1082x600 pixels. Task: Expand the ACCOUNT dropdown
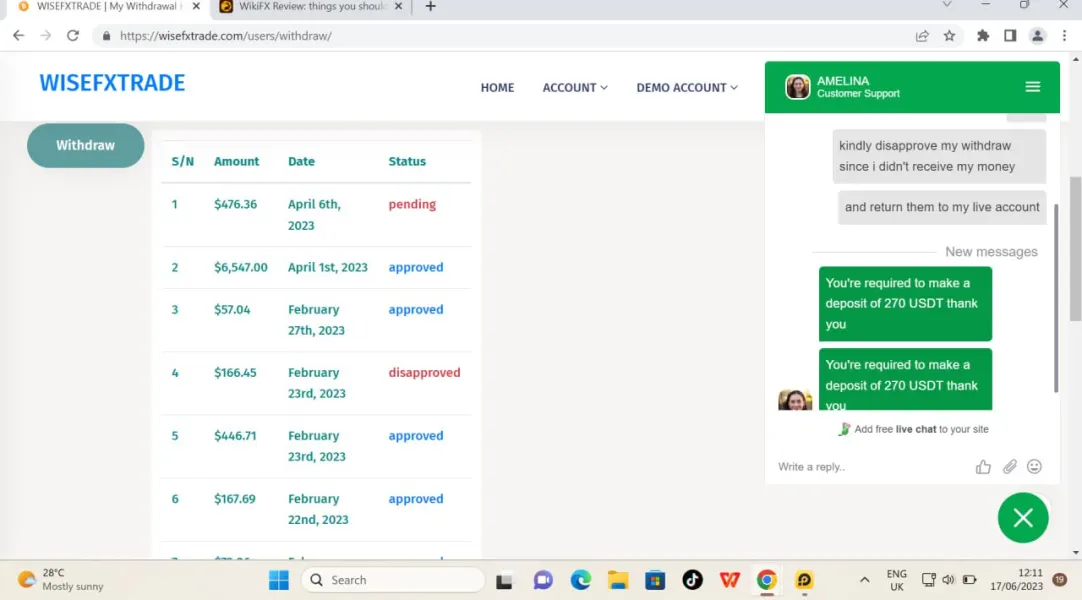click(575, 88)
